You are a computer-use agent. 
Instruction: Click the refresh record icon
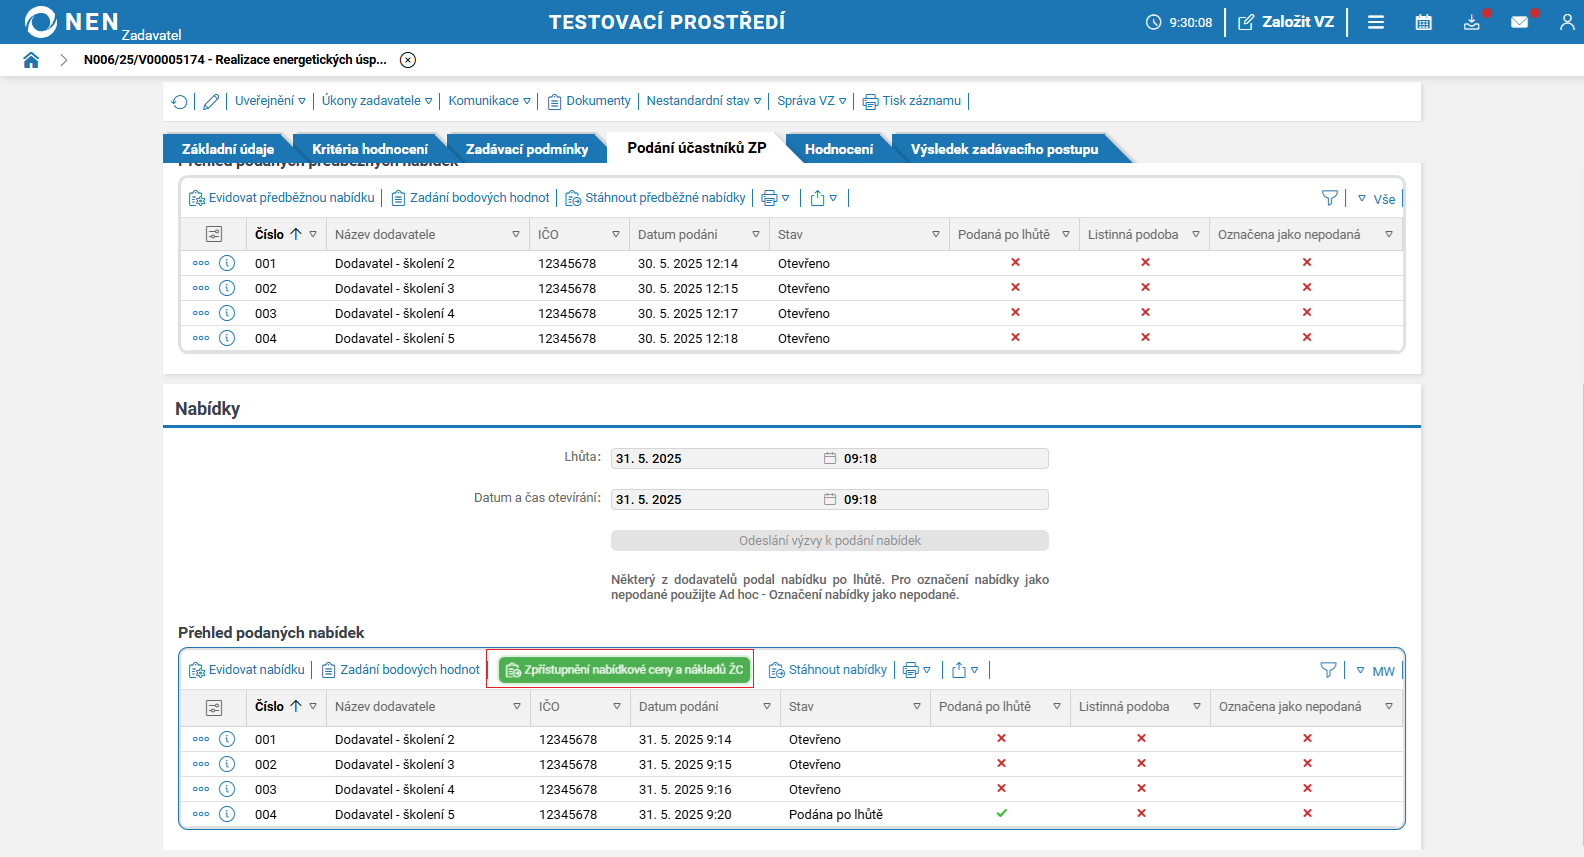click(x=180, y=101)
